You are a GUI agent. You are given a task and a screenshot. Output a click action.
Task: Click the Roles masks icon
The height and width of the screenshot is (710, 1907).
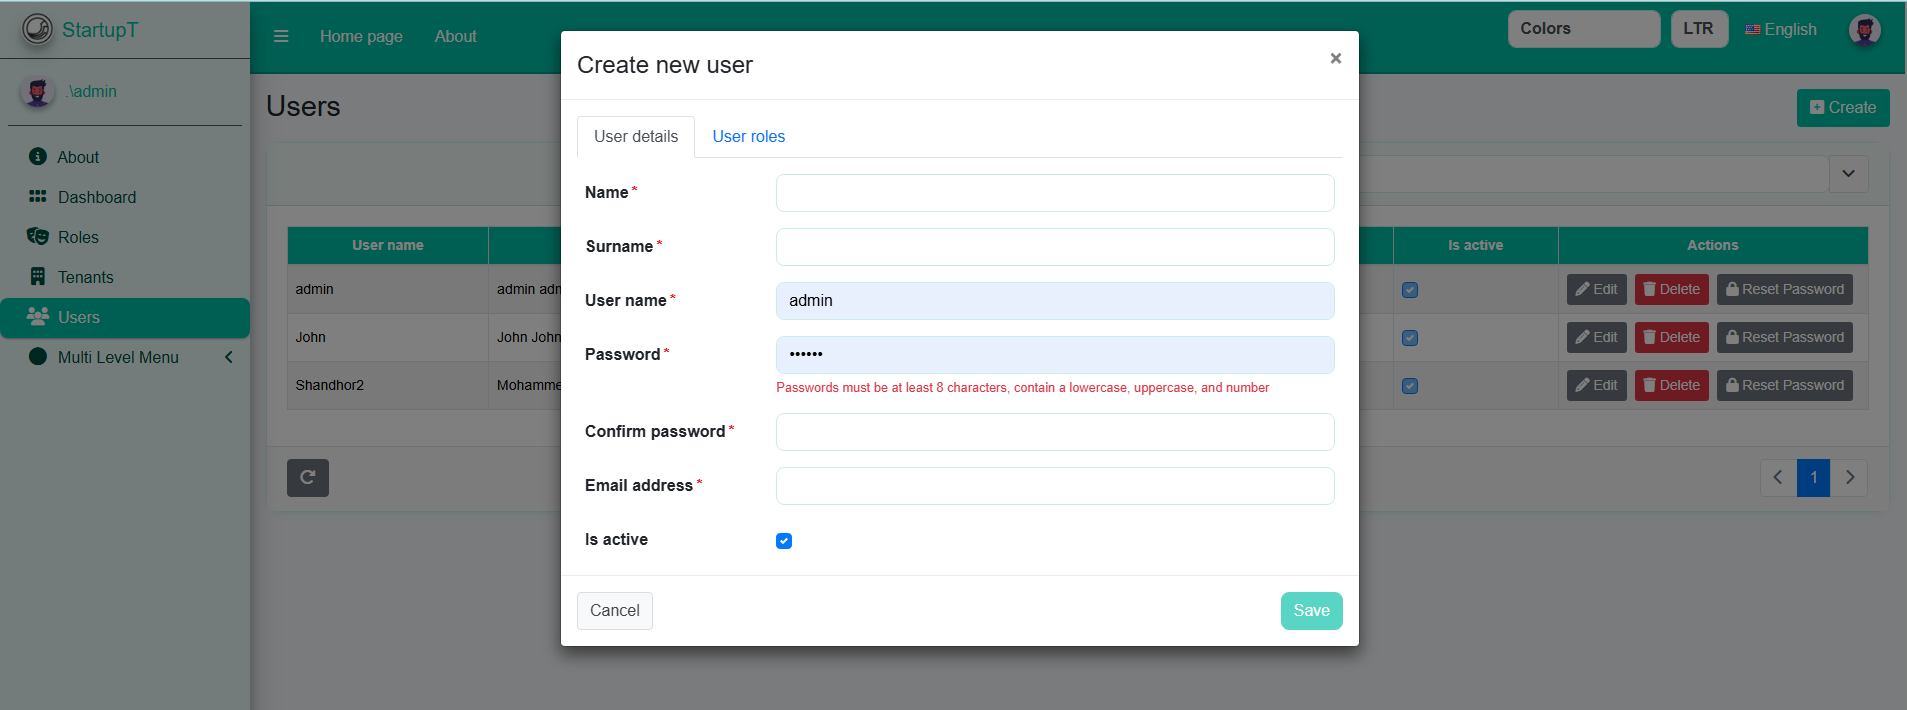38,237
